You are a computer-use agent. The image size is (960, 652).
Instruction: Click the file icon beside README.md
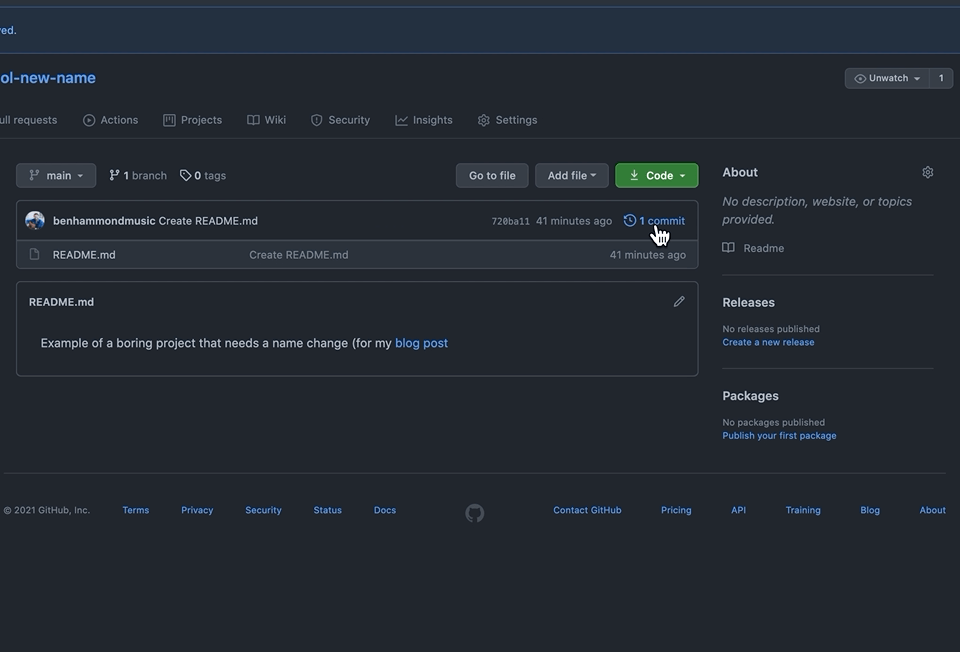pos(34,254)
